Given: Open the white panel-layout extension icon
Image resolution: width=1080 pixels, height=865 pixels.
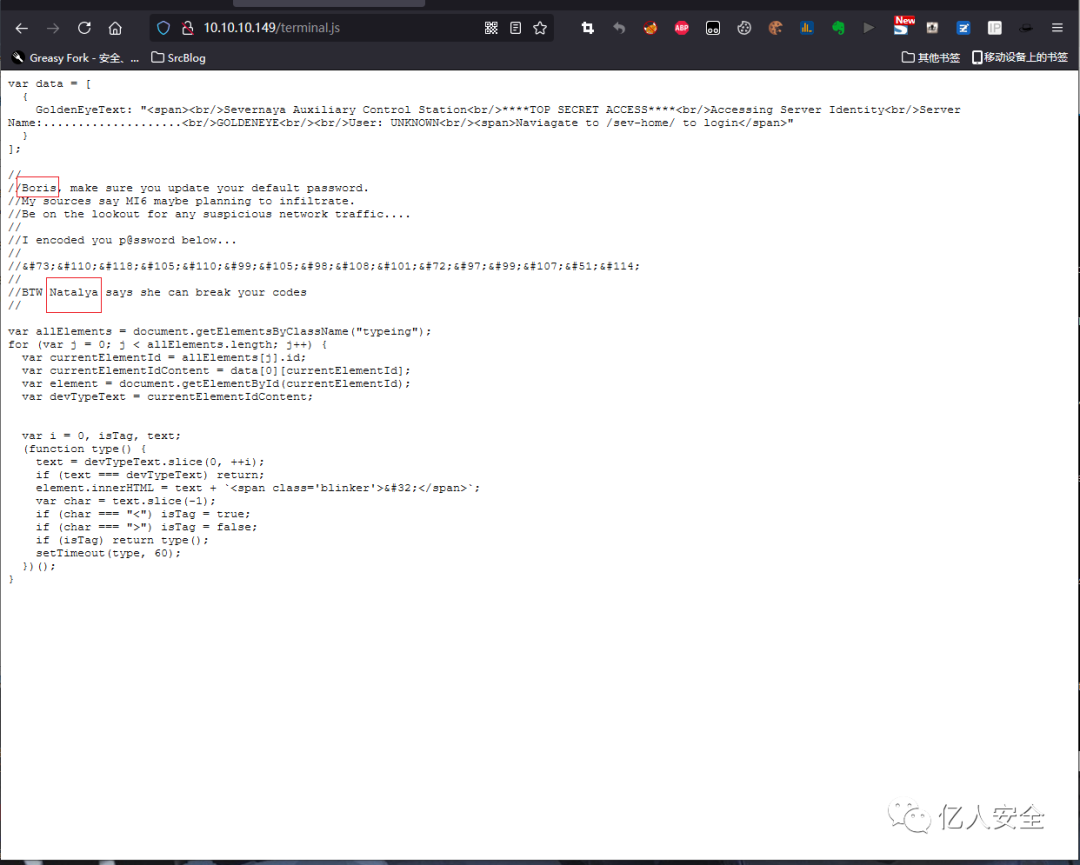Looking at the screenshot, I should (995, 28).
